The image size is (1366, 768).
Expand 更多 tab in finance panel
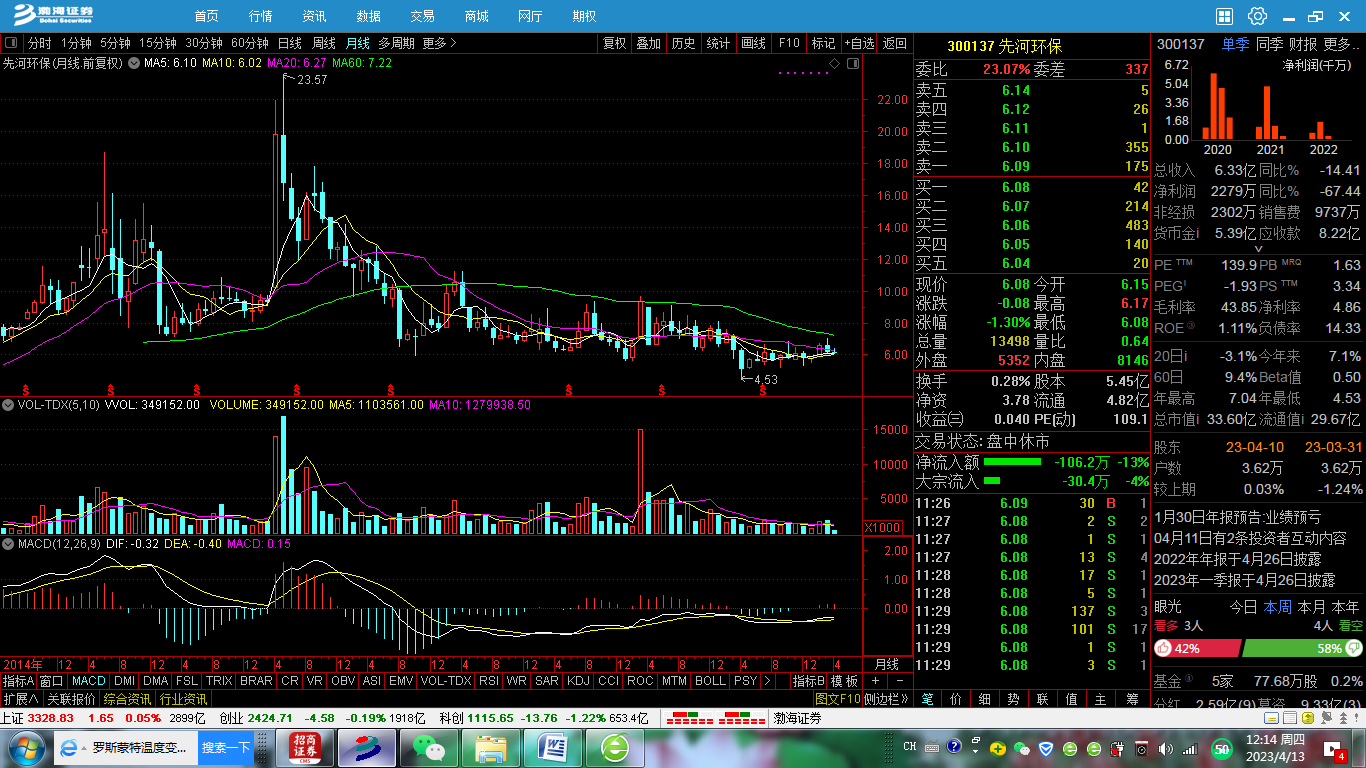(x=1343, y=44)
